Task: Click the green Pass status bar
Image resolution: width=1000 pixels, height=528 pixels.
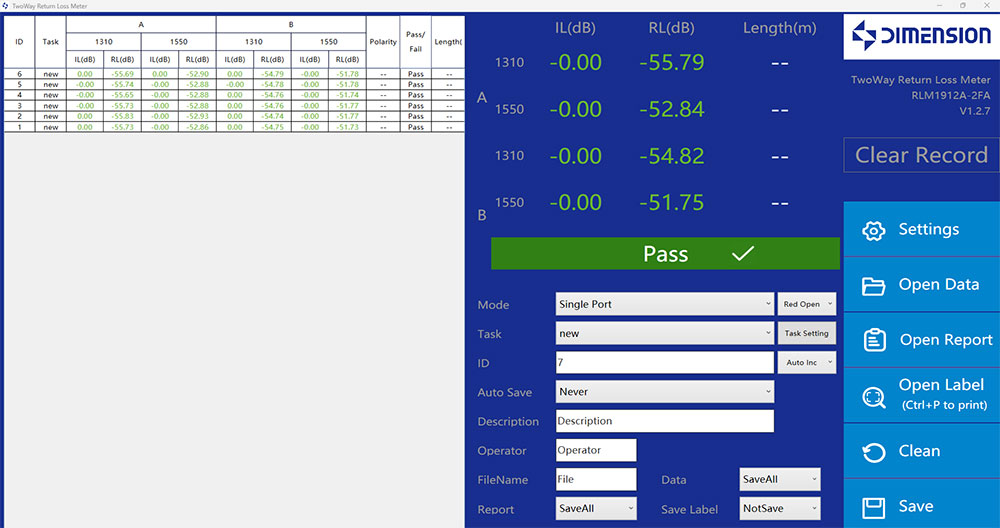Action: 665,254
